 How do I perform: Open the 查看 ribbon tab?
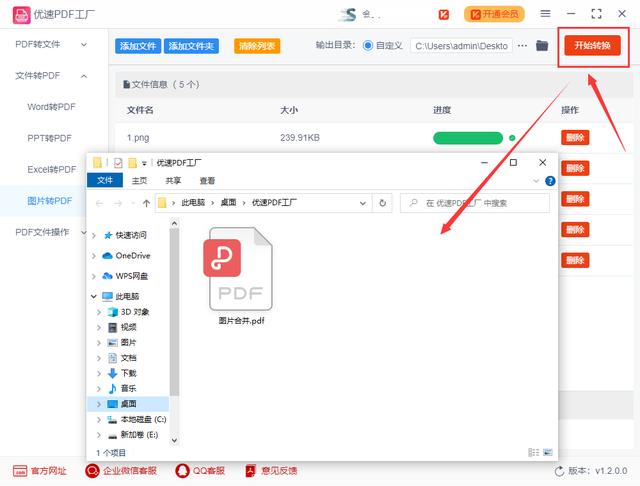pyautogui.click(x=207, y=180)
